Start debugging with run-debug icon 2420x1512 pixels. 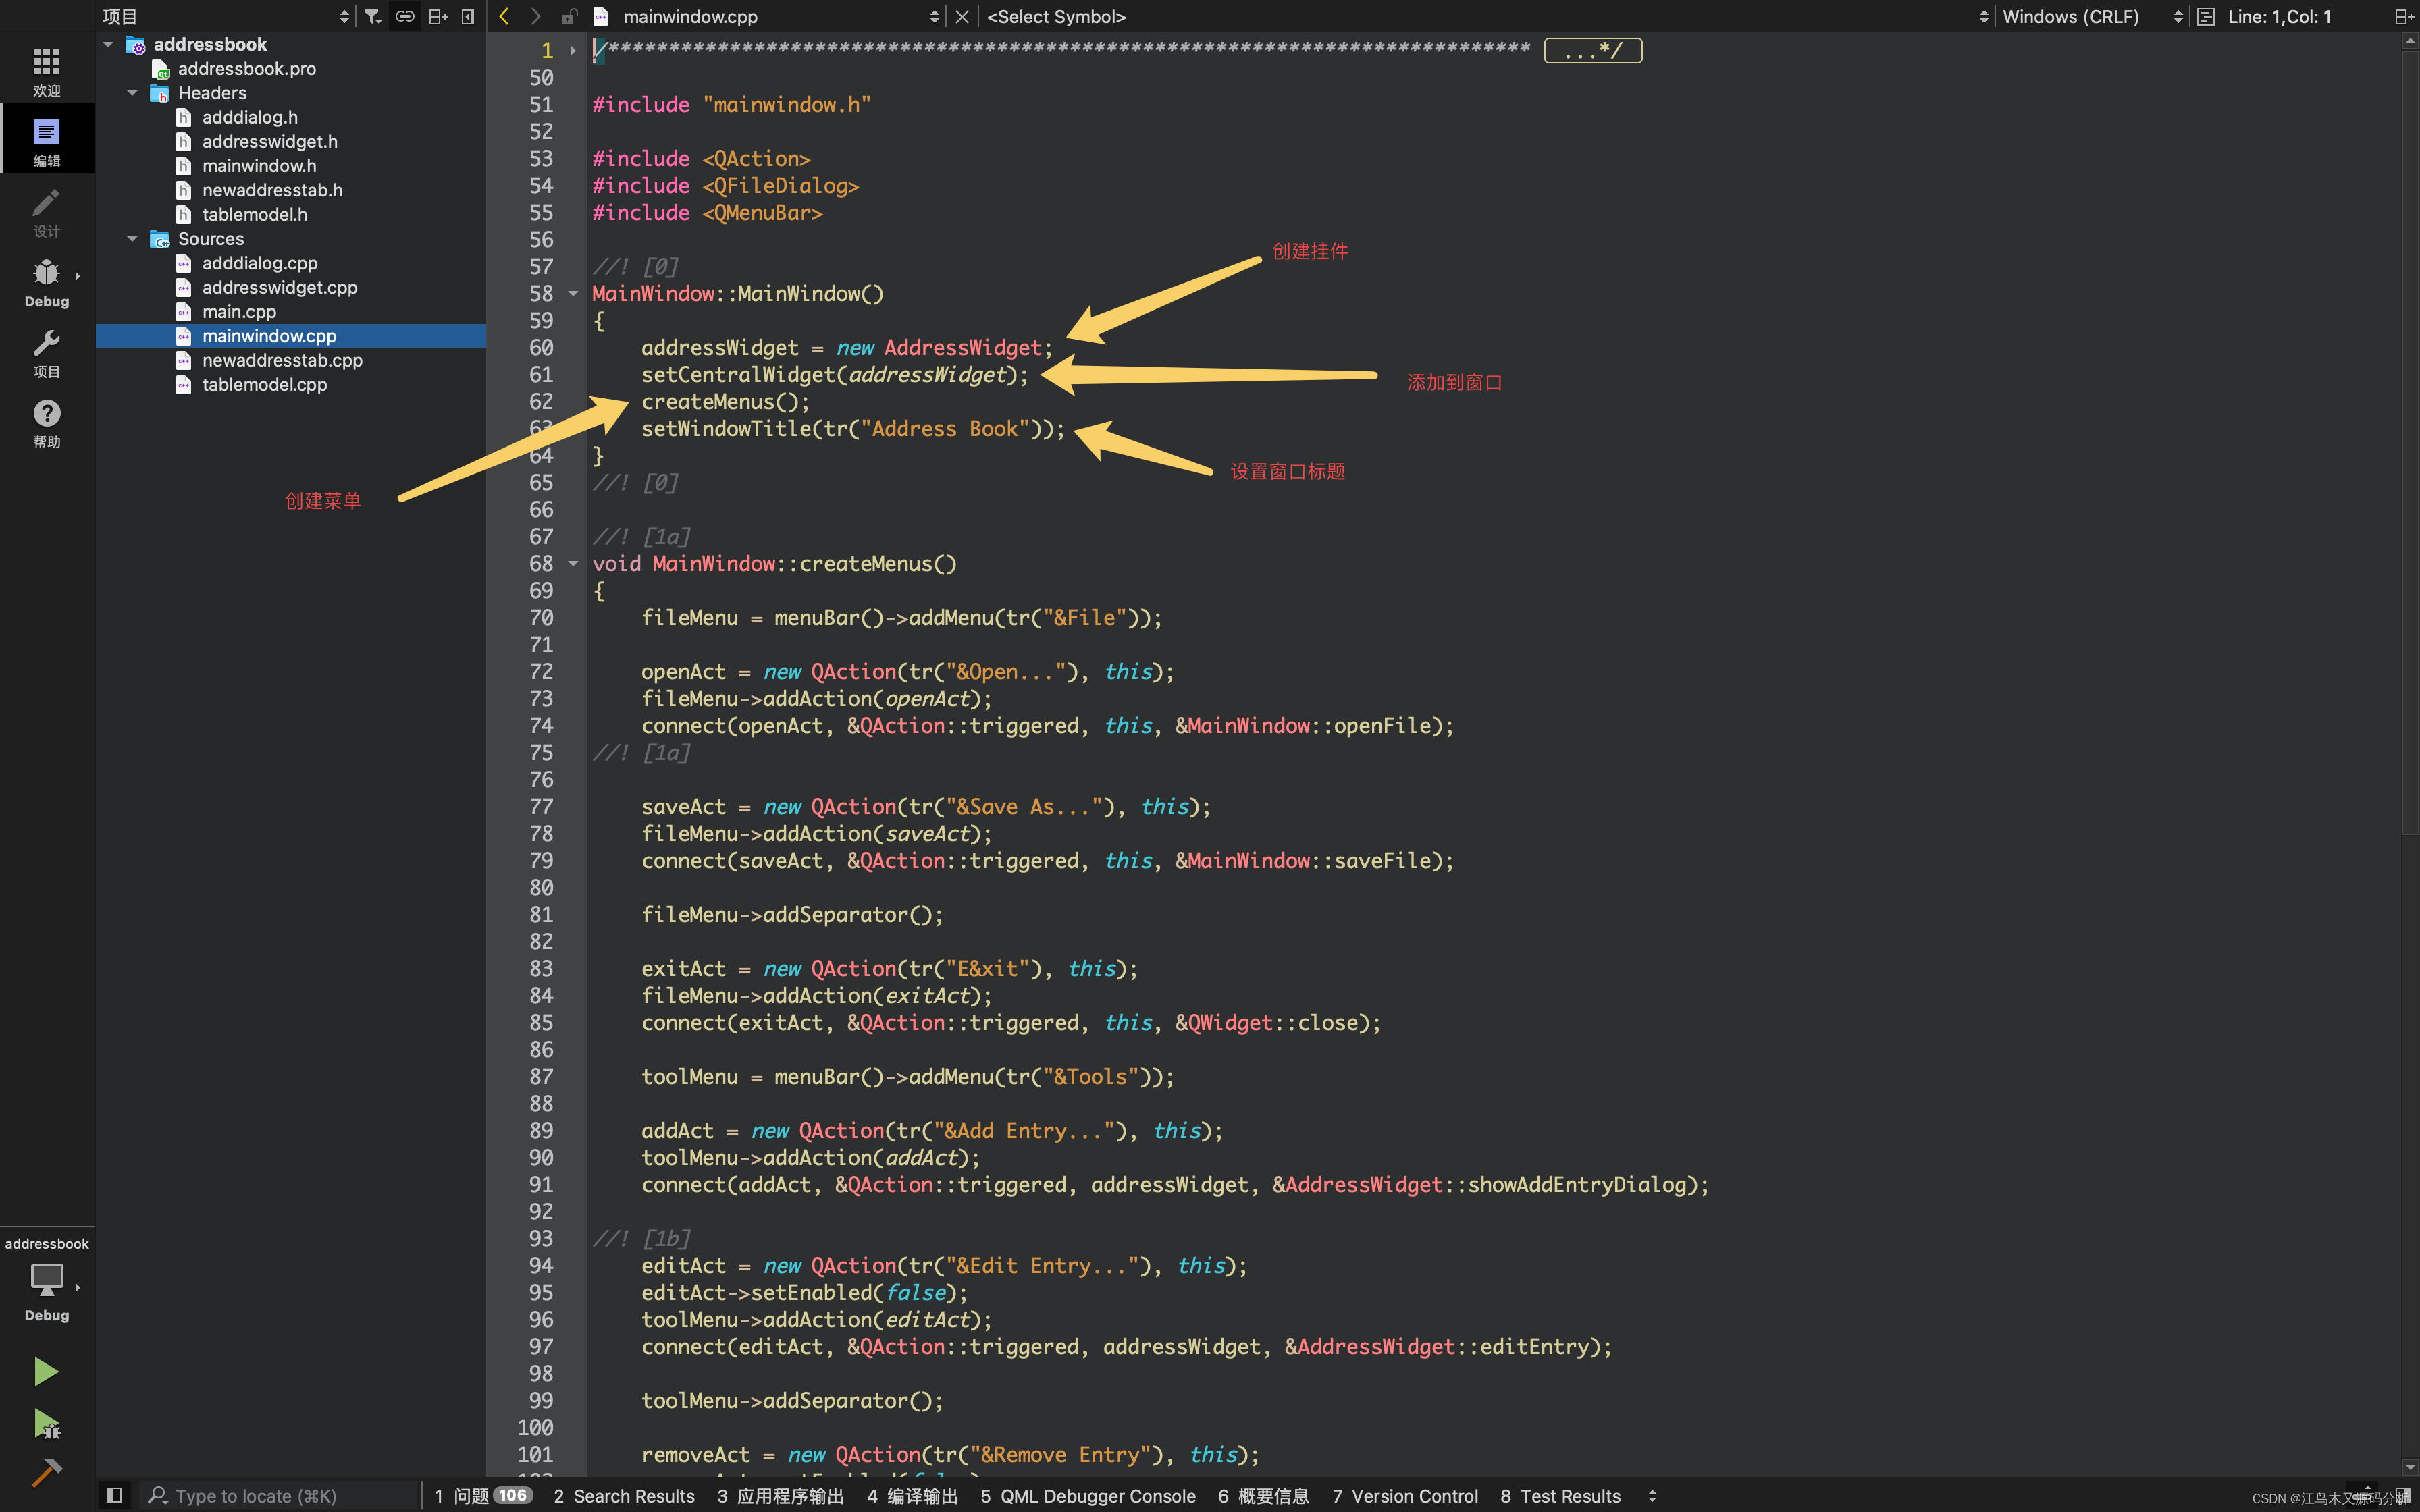tap(46, 1423)
